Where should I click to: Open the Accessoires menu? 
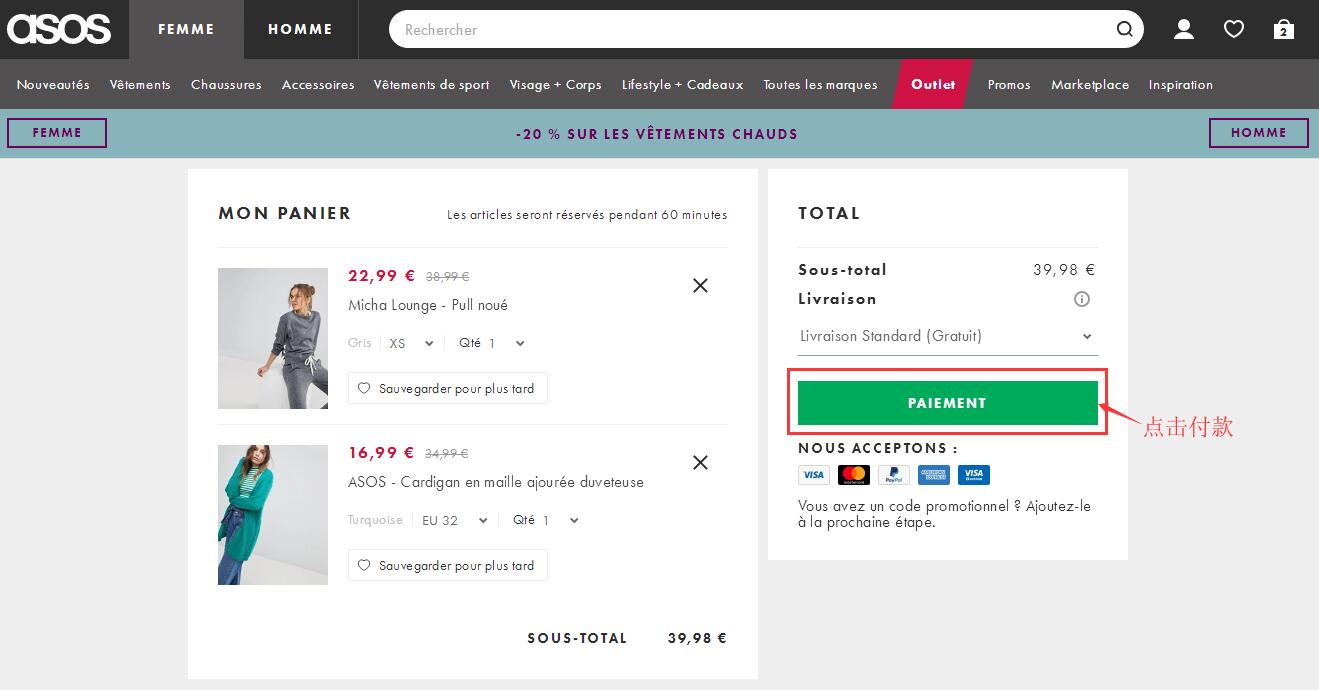[318, 85]
